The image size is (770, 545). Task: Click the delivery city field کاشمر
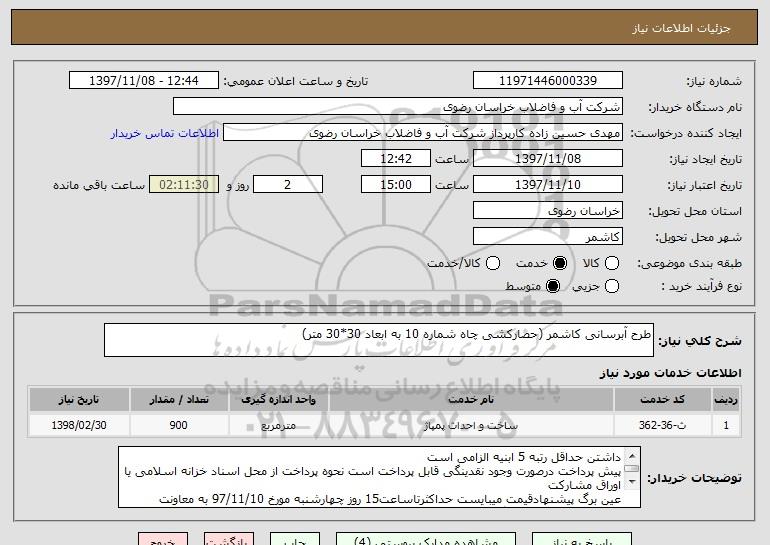coord(548,237)
